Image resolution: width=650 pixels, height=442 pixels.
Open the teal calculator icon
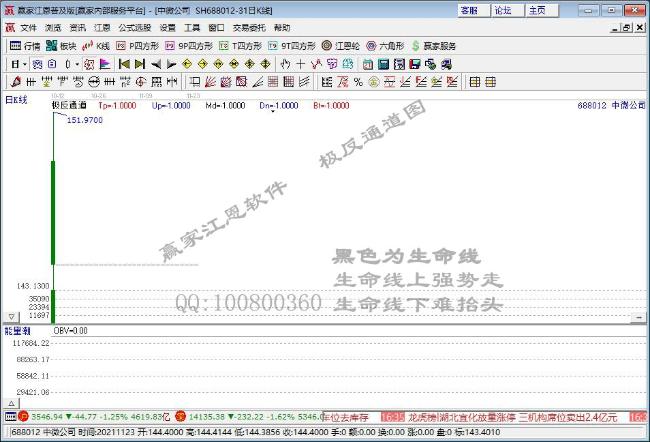click(383, 64)
